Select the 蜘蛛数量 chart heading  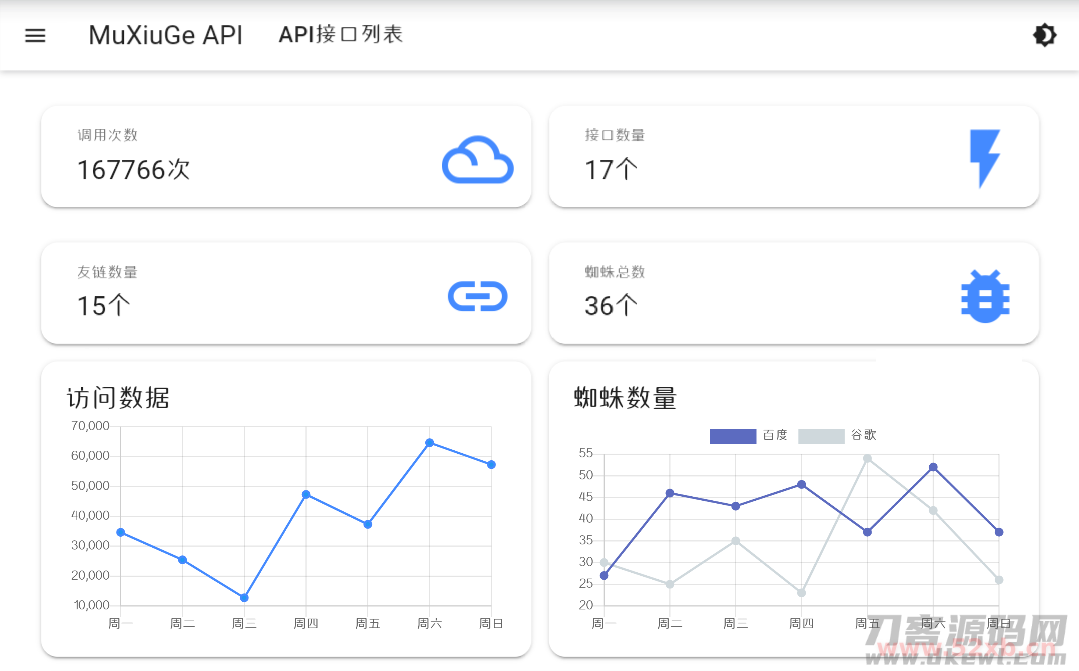coord(623,398)
